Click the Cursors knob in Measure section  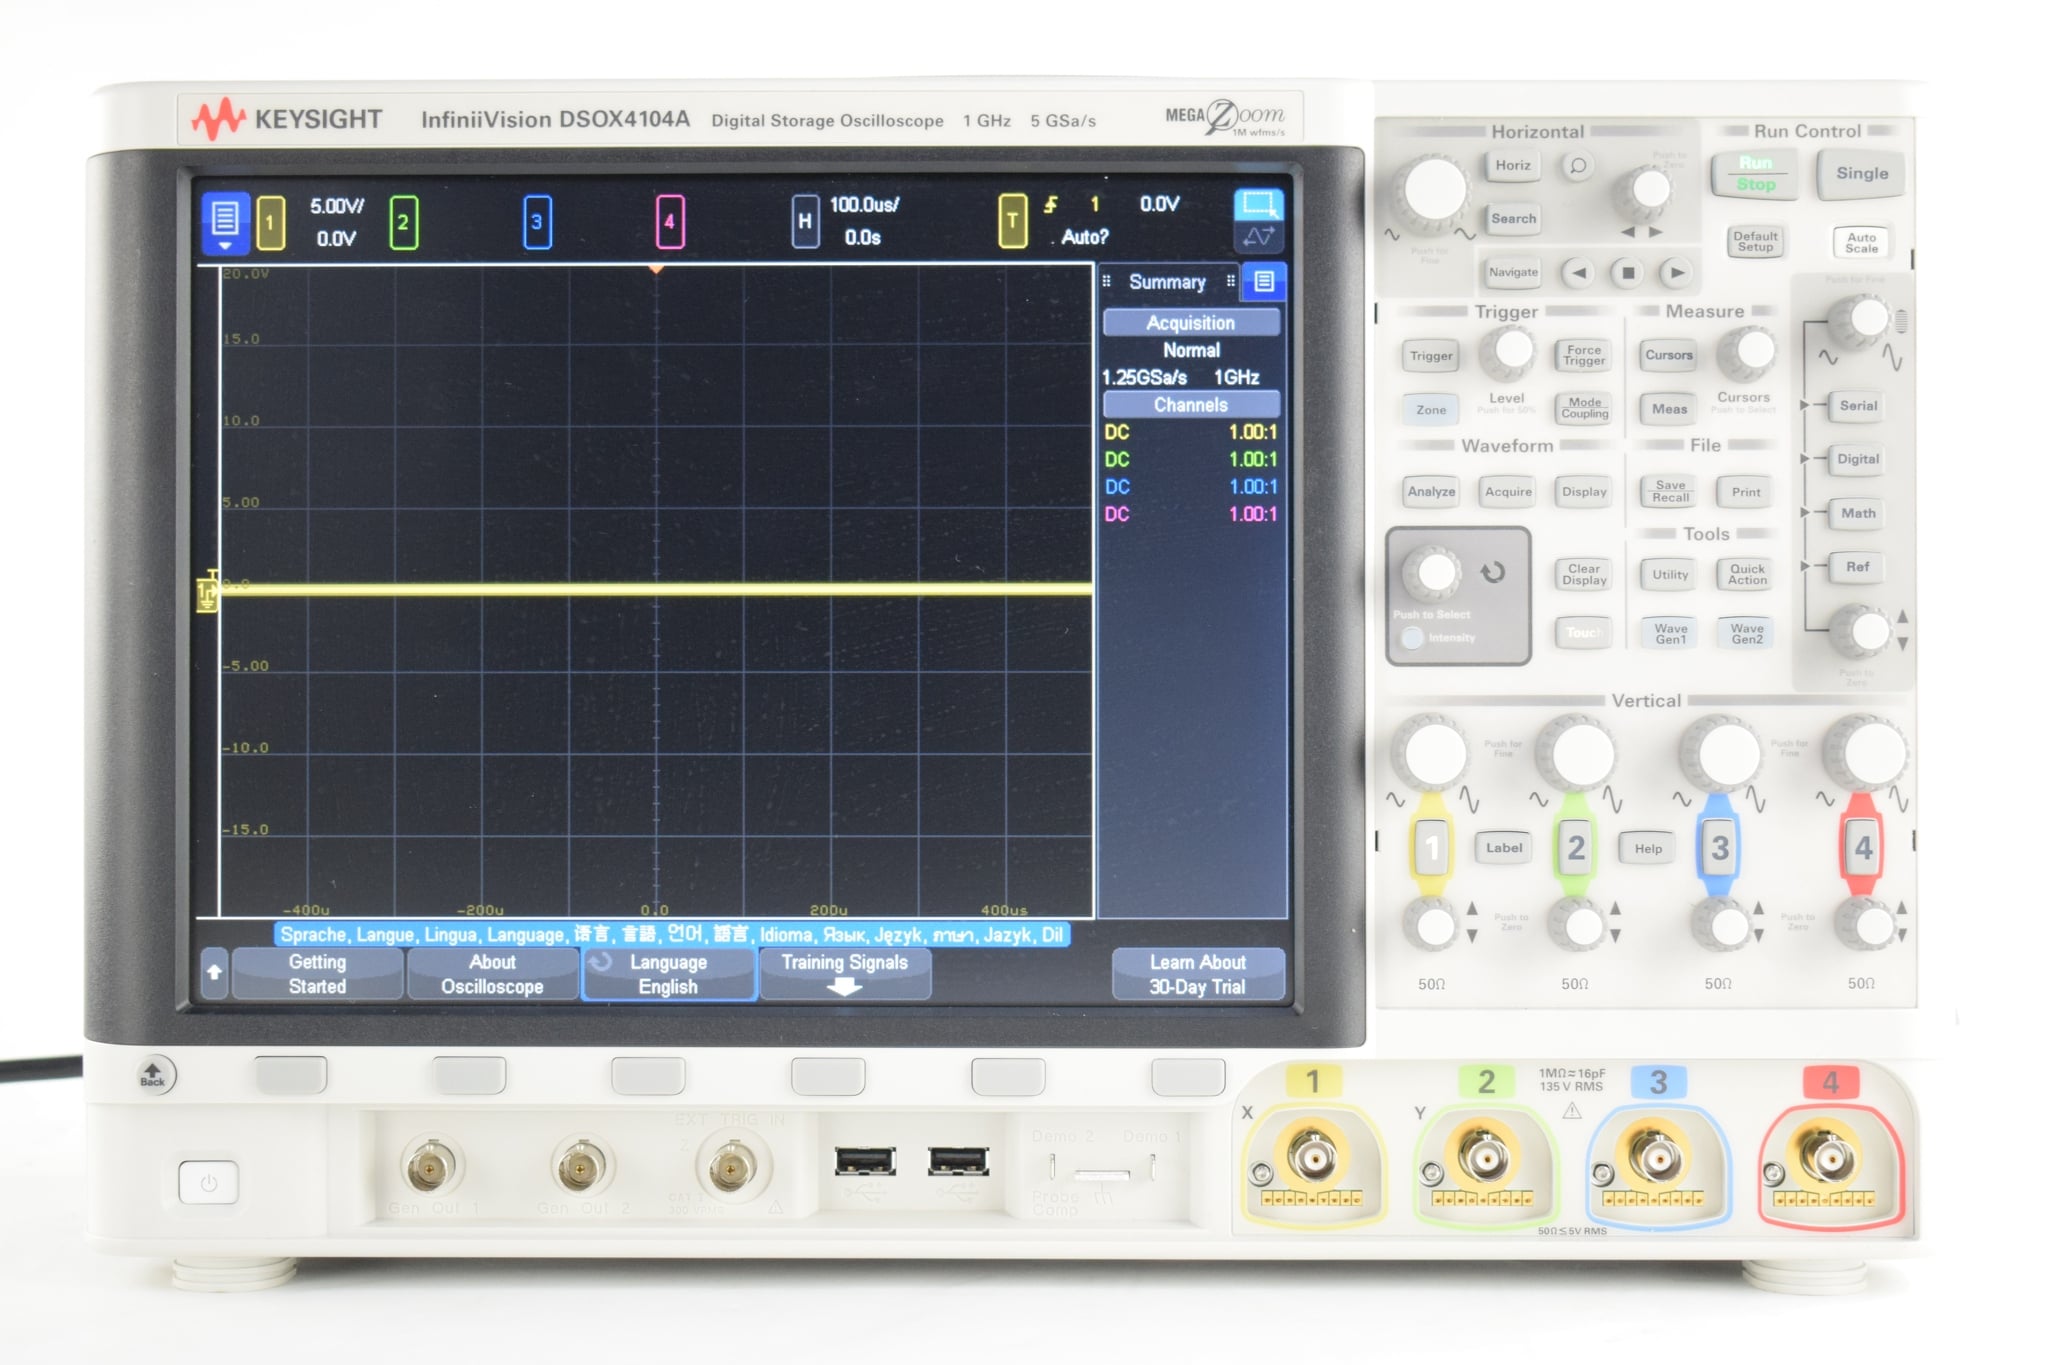pyautogui.click(x=1748, y=352)
